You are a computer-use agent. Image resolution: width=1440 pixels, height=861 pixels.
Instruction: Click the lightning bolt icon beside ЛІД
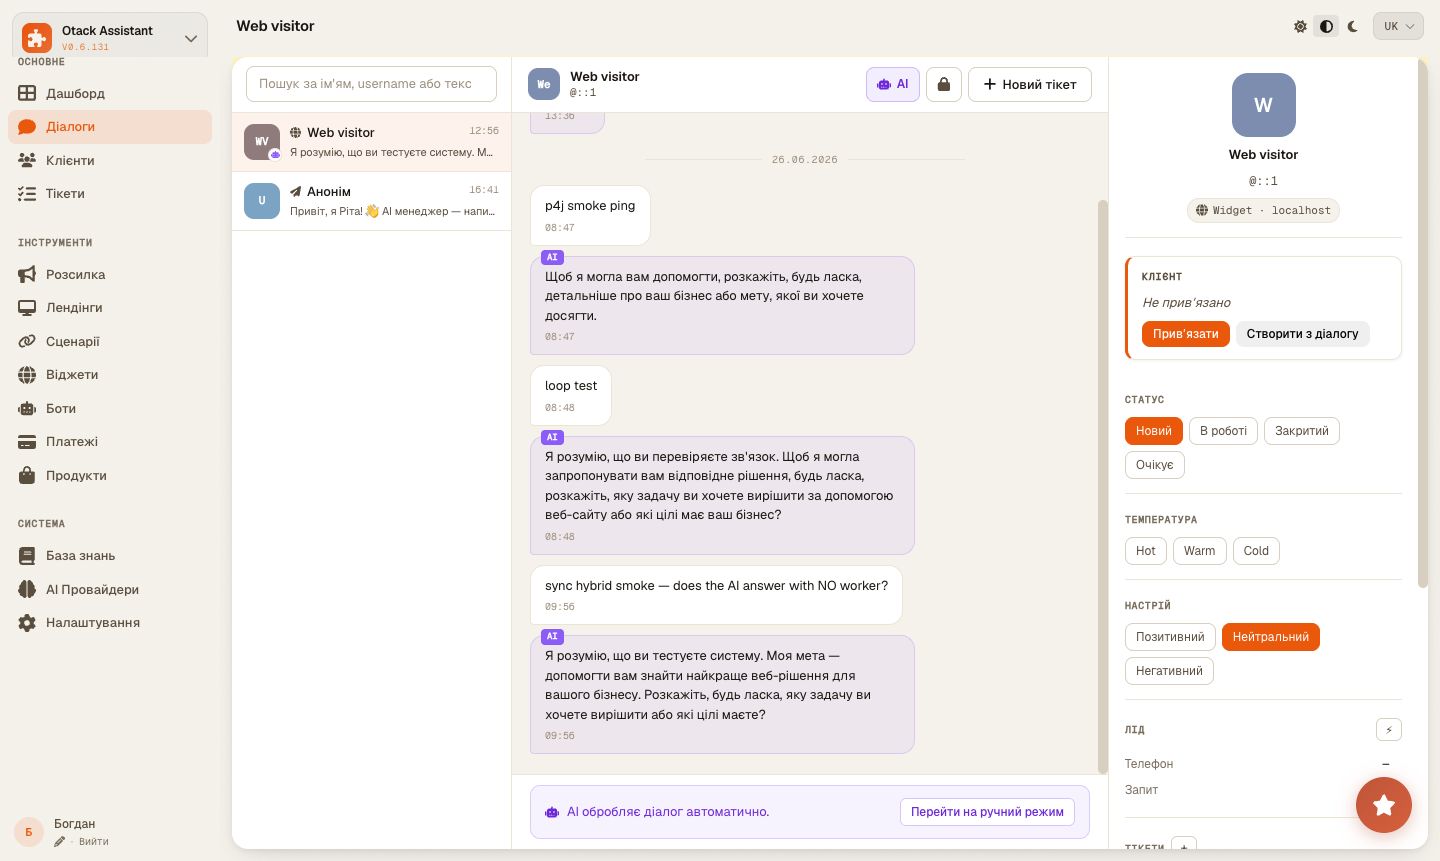click(x=1388, y=730)
